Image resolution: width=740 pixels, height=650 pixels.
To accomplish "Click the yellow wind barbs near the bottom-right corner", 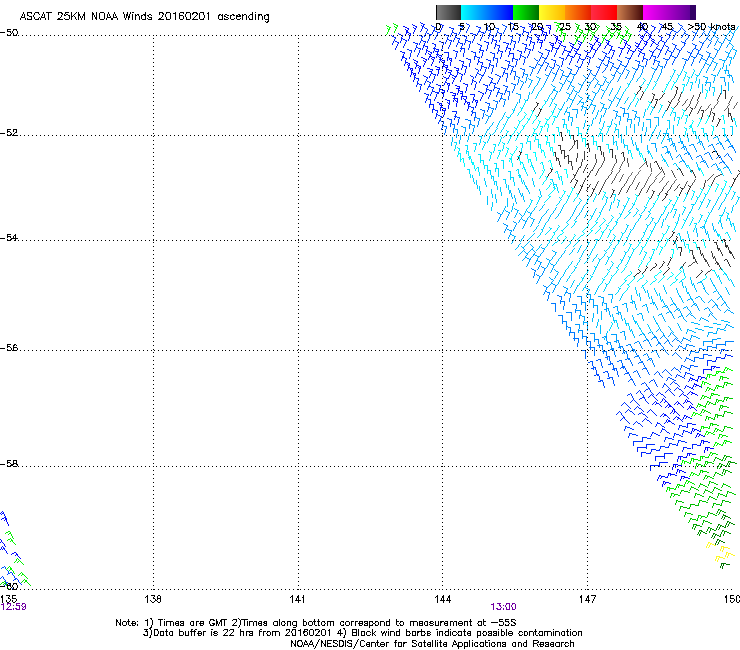I will point(719,553).
